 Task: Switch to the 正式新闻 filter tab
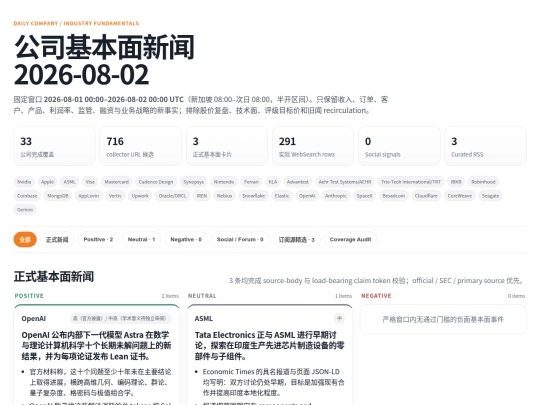tap(57, 239)
